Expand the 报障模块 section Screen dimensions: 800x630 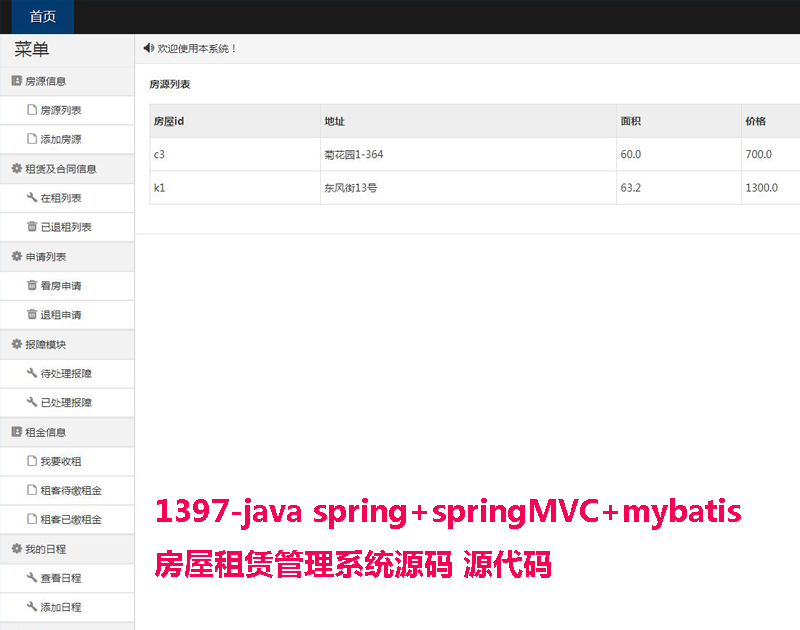click(x=67, y=344)
